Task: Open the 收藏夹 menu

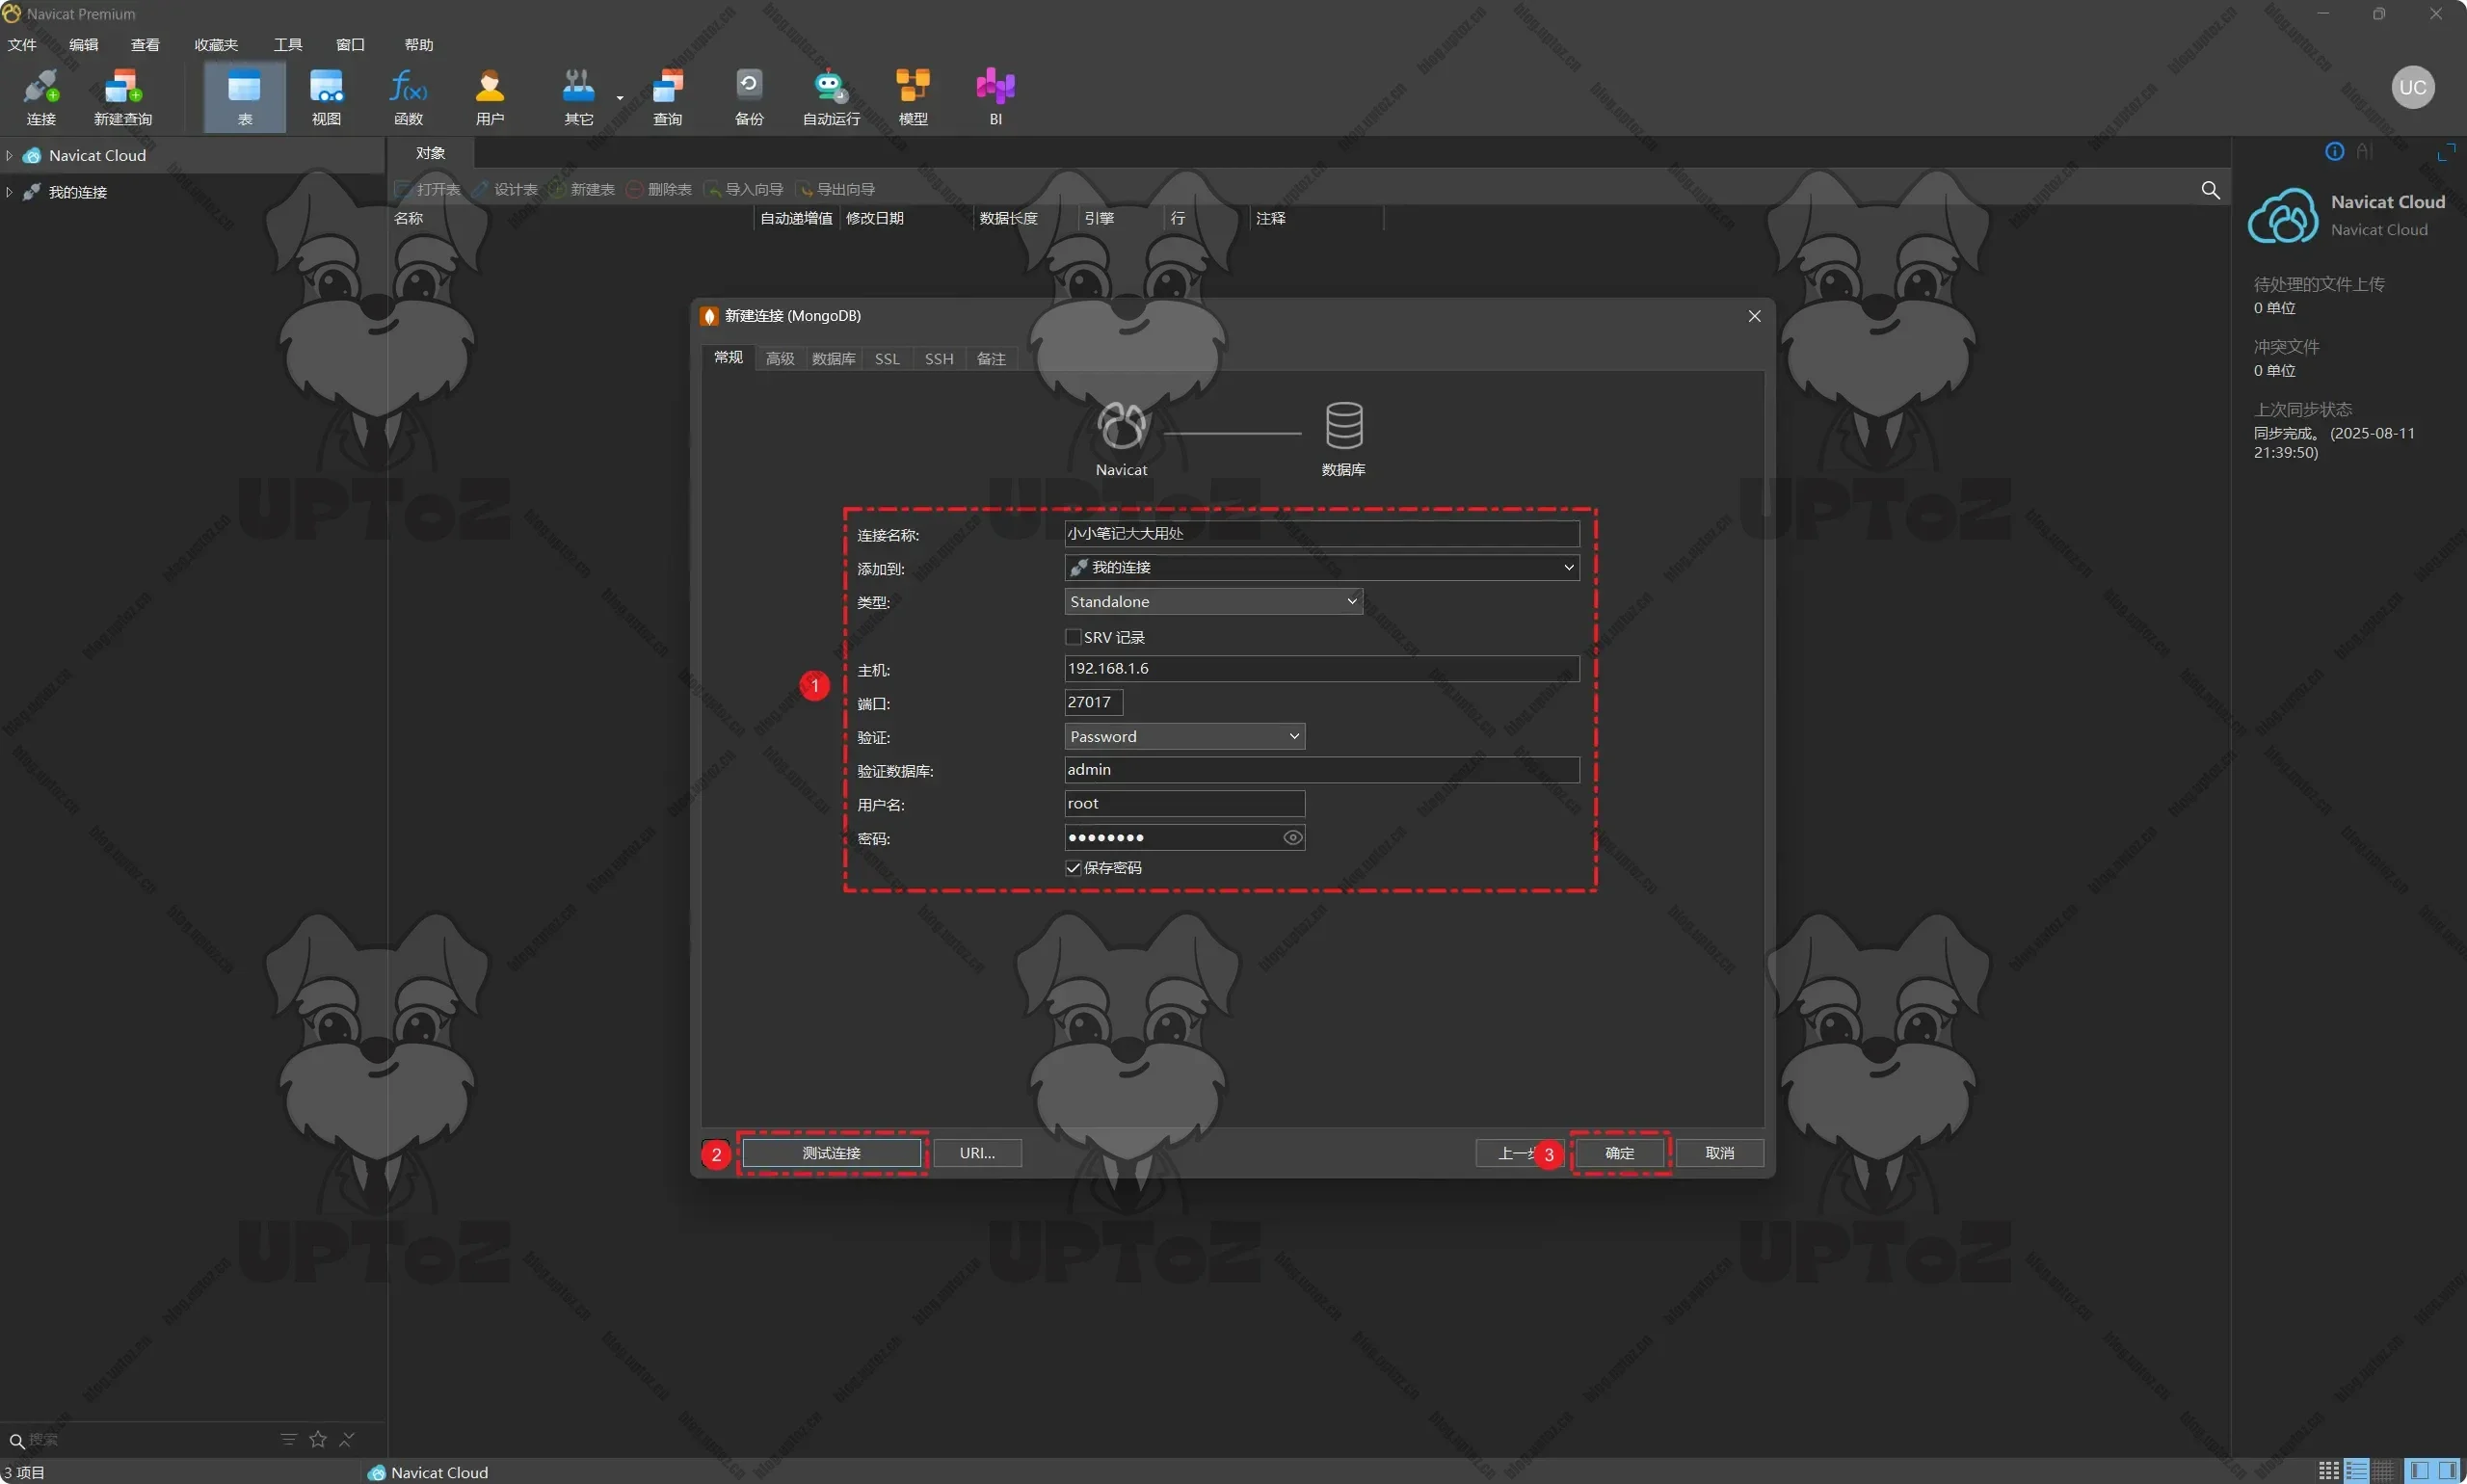Action: 216,45
